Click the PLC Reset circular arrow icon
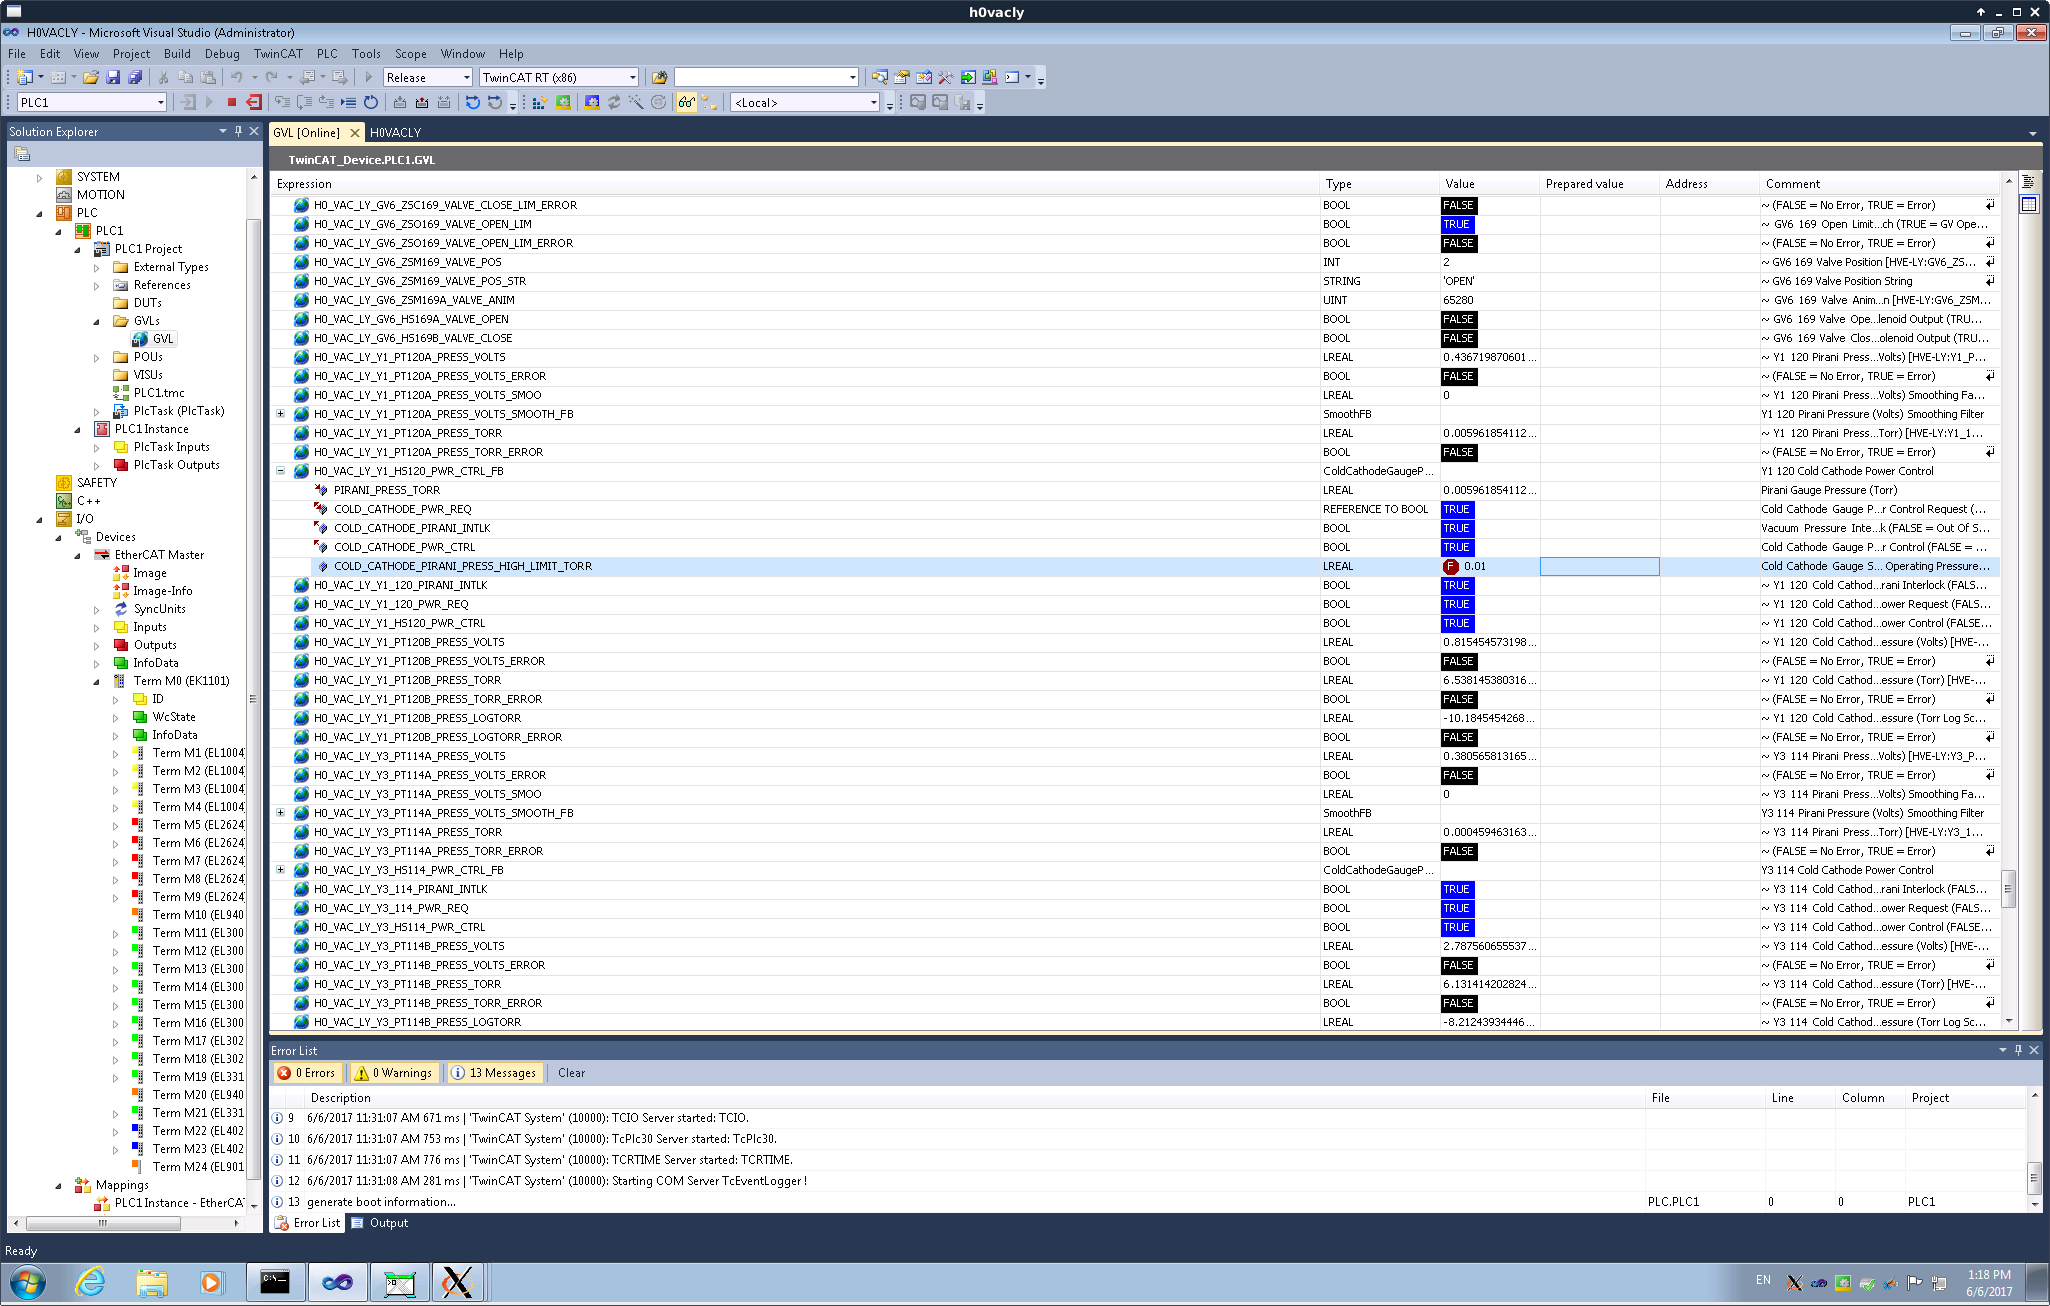This screenshot has width=2050, height=1306. tap(371, 102)
